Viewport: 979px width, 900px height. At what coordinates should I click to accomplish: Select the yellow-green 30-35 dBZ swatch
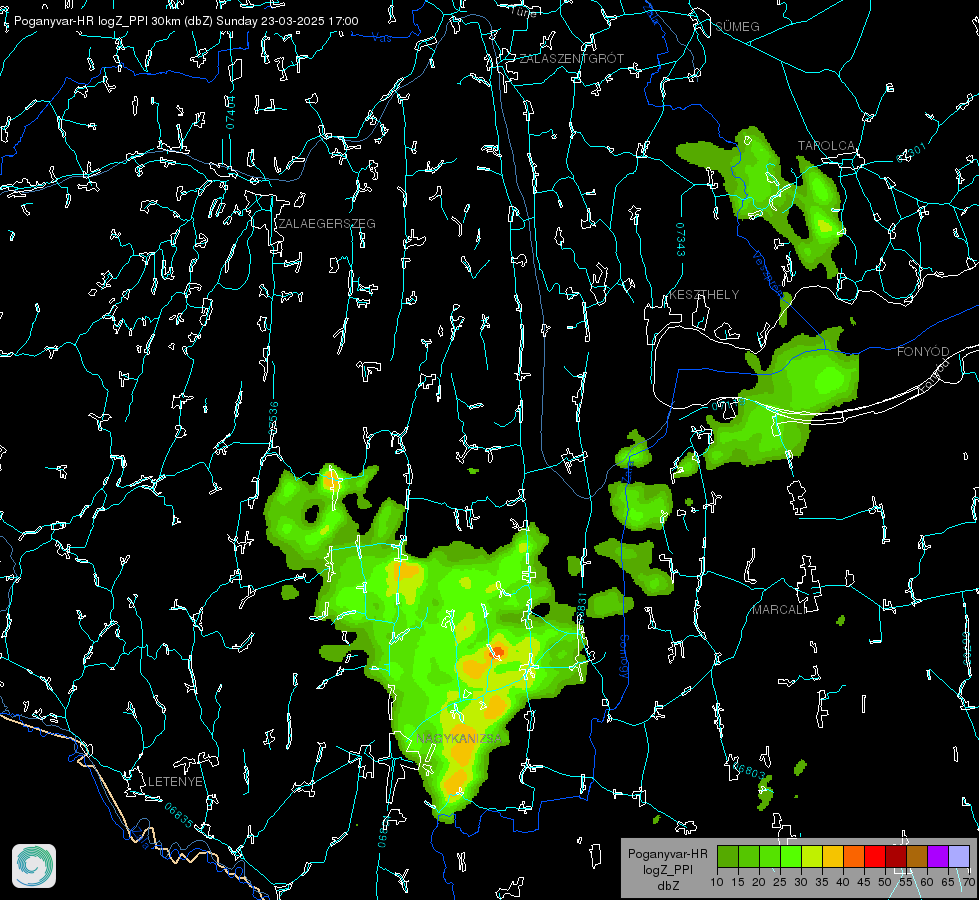click(812, 856)
